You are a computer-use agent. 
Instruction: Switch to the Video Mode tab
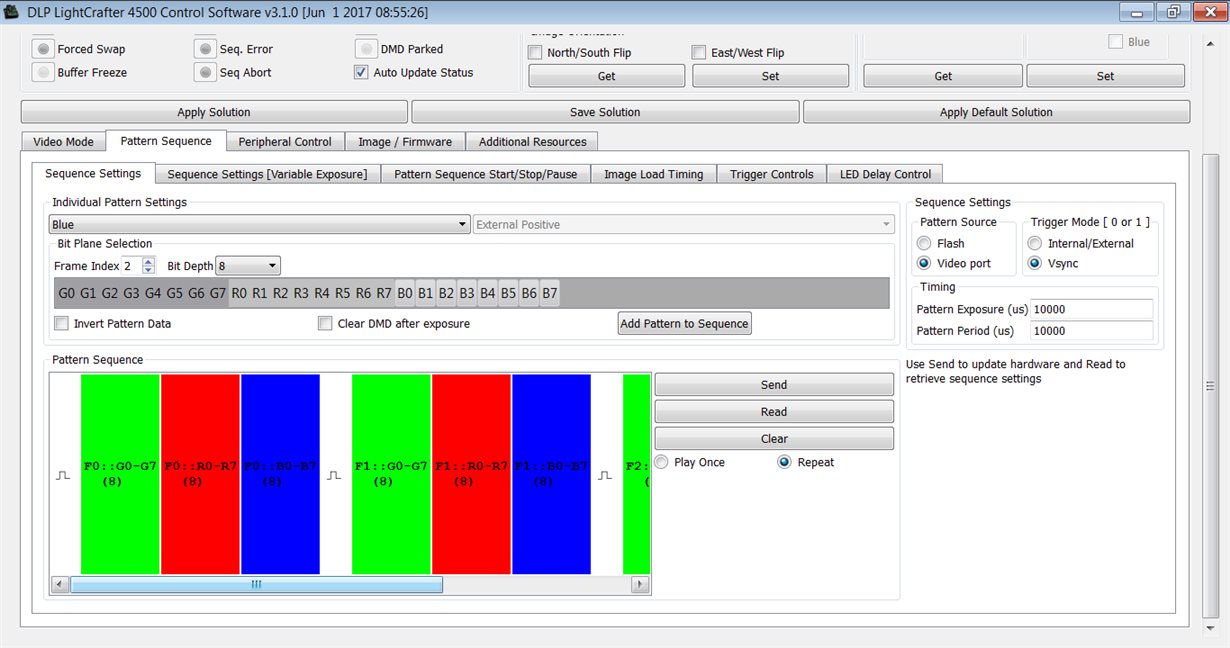(63, 142)
